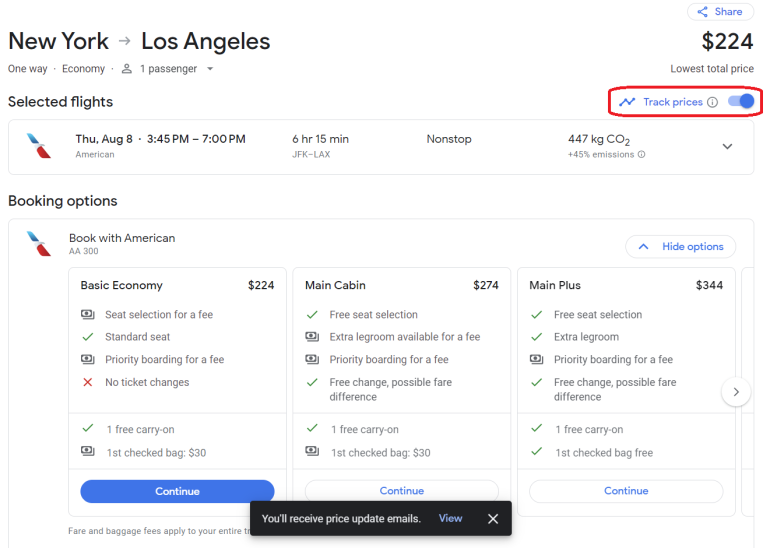
Task: Click the Share button
Action: pyautogui.click(x=720, y=12)
